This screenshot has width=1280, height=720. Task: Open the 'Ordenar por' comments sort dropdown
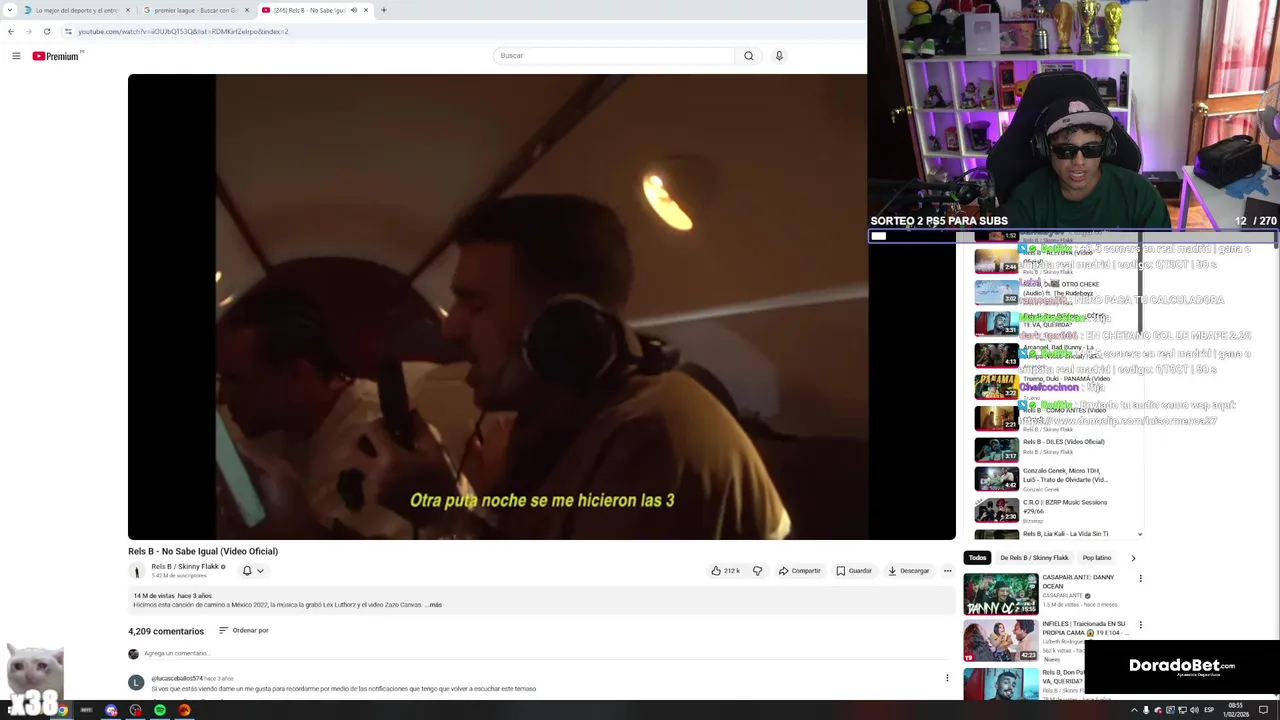[x=243, y=631]
